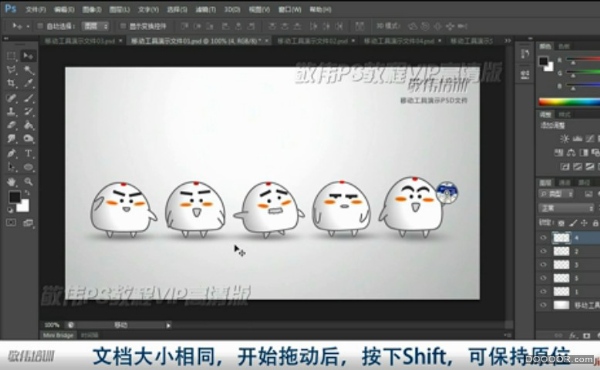
Task: Select the Smudge tool
Action: [x=11, y=139]
